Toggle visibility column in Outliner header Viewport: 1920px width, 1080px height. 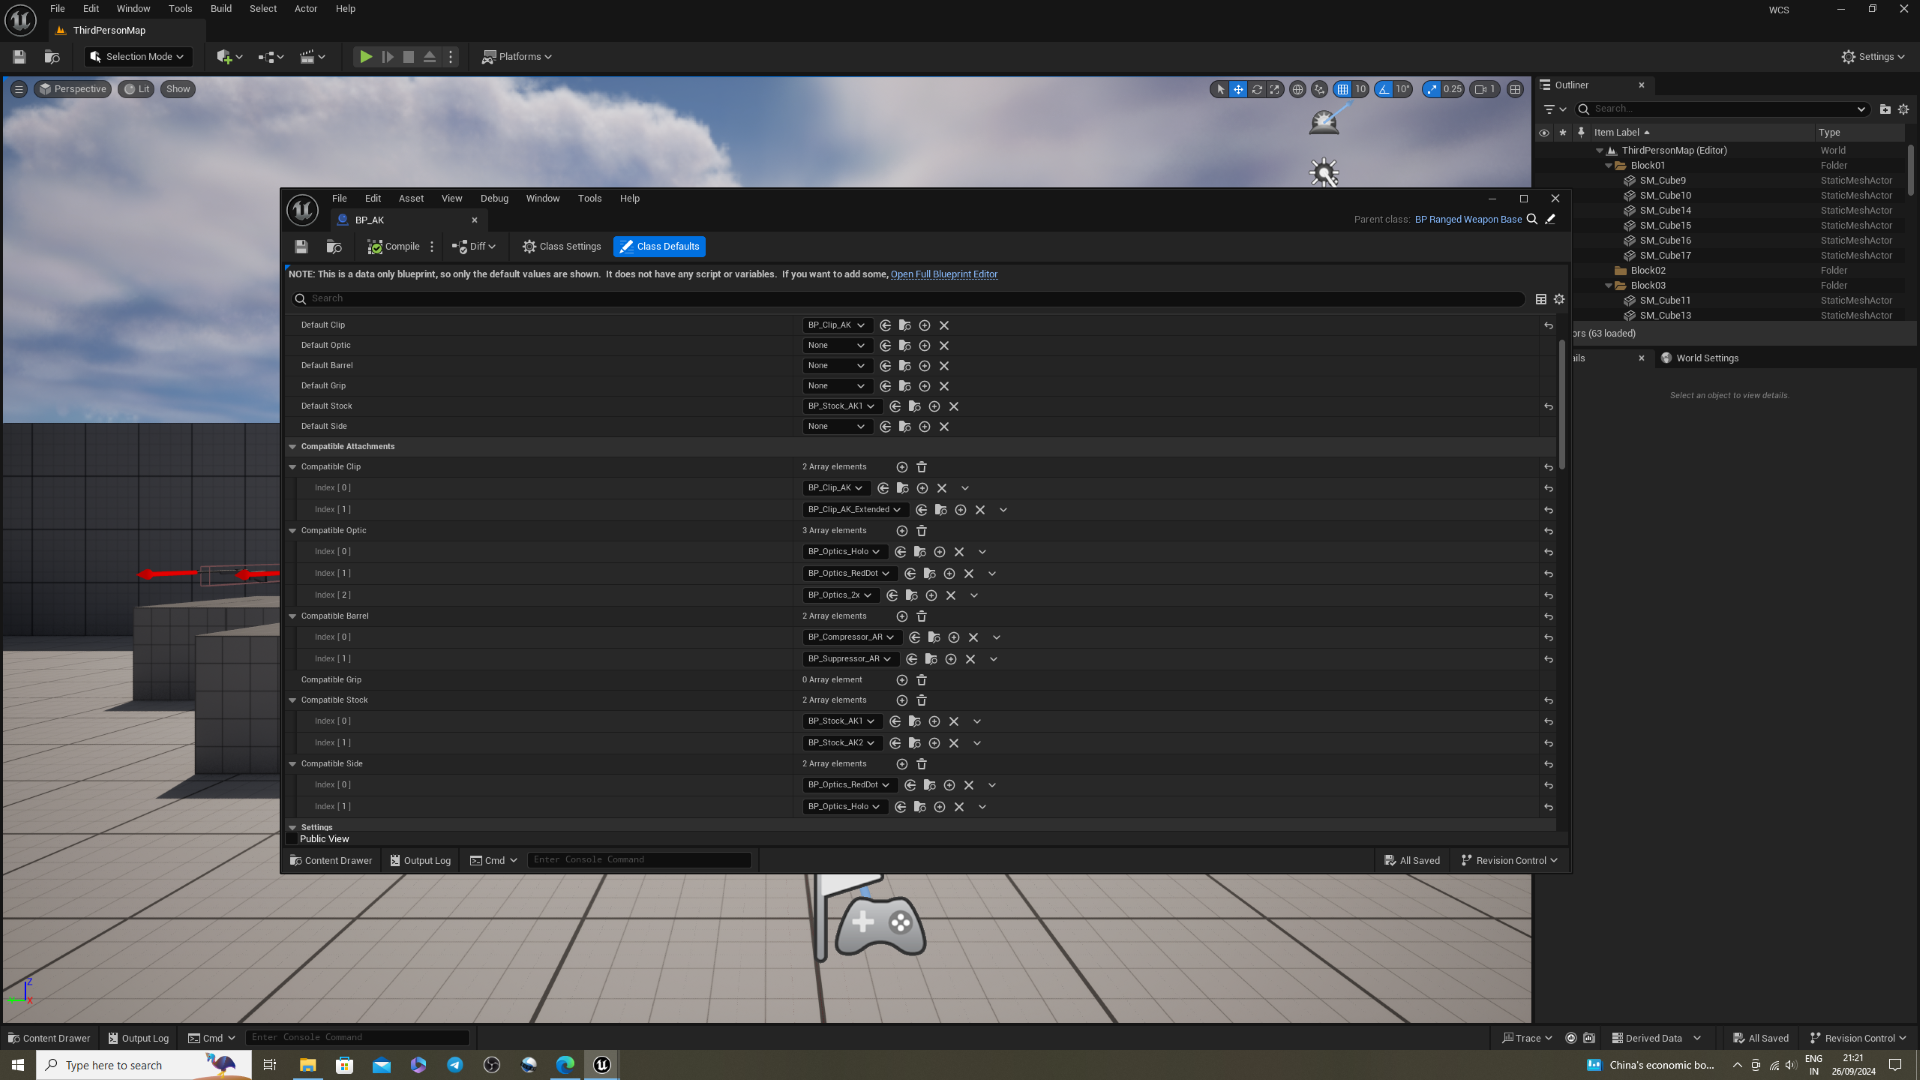(1544, 132)
